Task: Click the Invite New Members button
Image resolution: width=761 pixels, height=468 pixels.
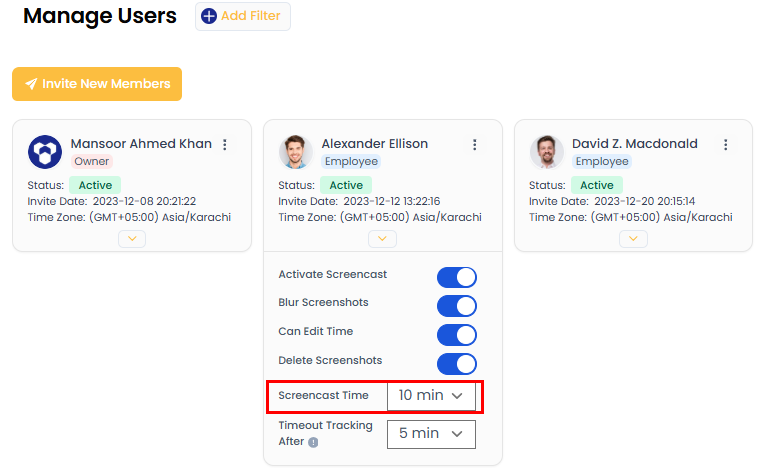Action: tap(97, 84)
